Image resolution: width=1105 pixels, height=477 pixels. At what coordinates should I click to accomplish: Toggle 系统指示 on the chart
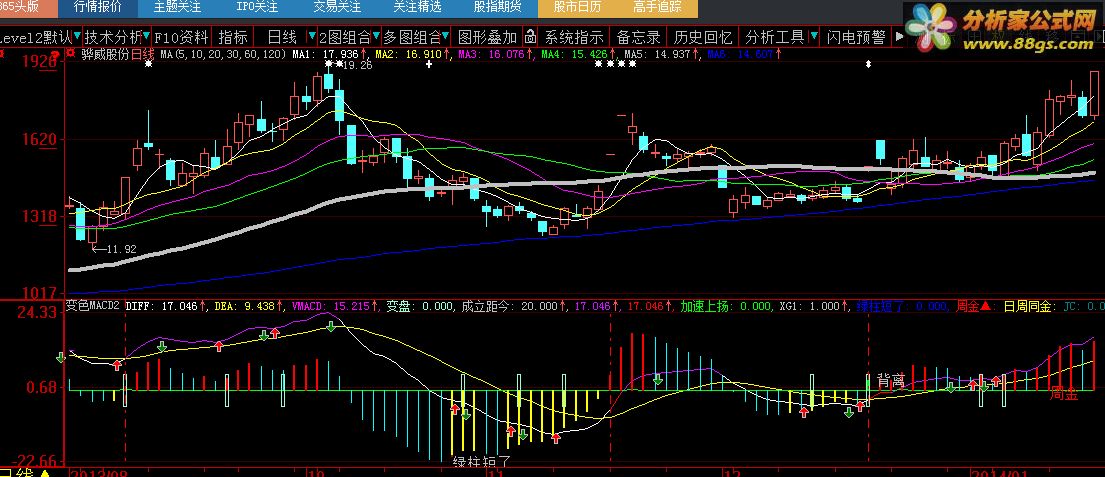tap(574, 37)
